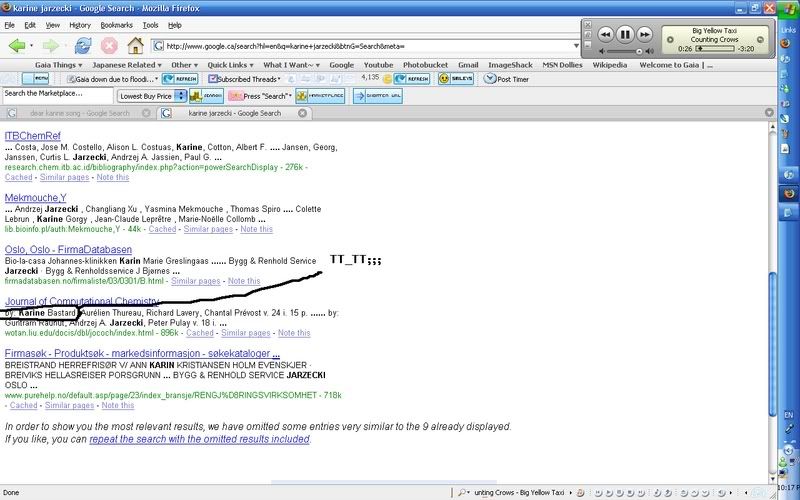Viewport: 800px width, 500px height.
Task: Open the Press "Search" dropdown
Action: tap(260, 96)
